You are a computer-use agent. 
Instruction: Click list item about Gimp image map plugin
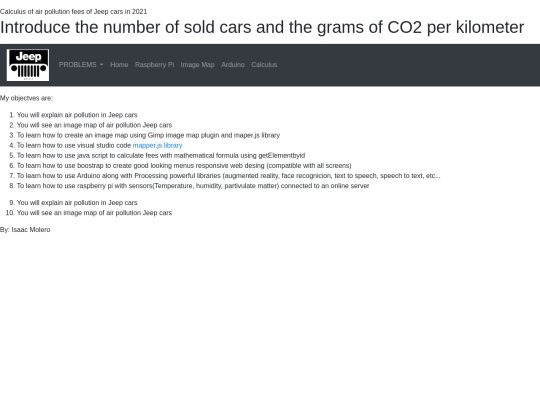pos(148,135)
